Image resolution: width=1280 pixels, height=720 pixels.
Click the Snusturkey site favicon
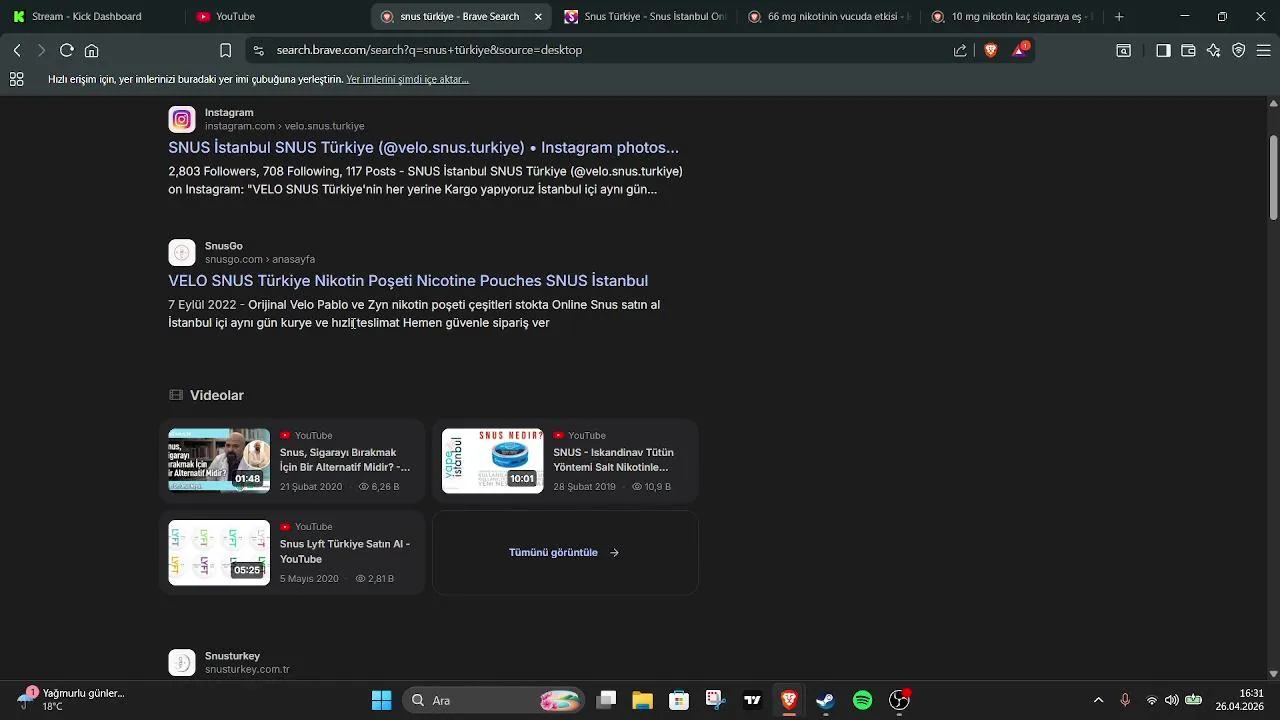[x=182, y=662]
